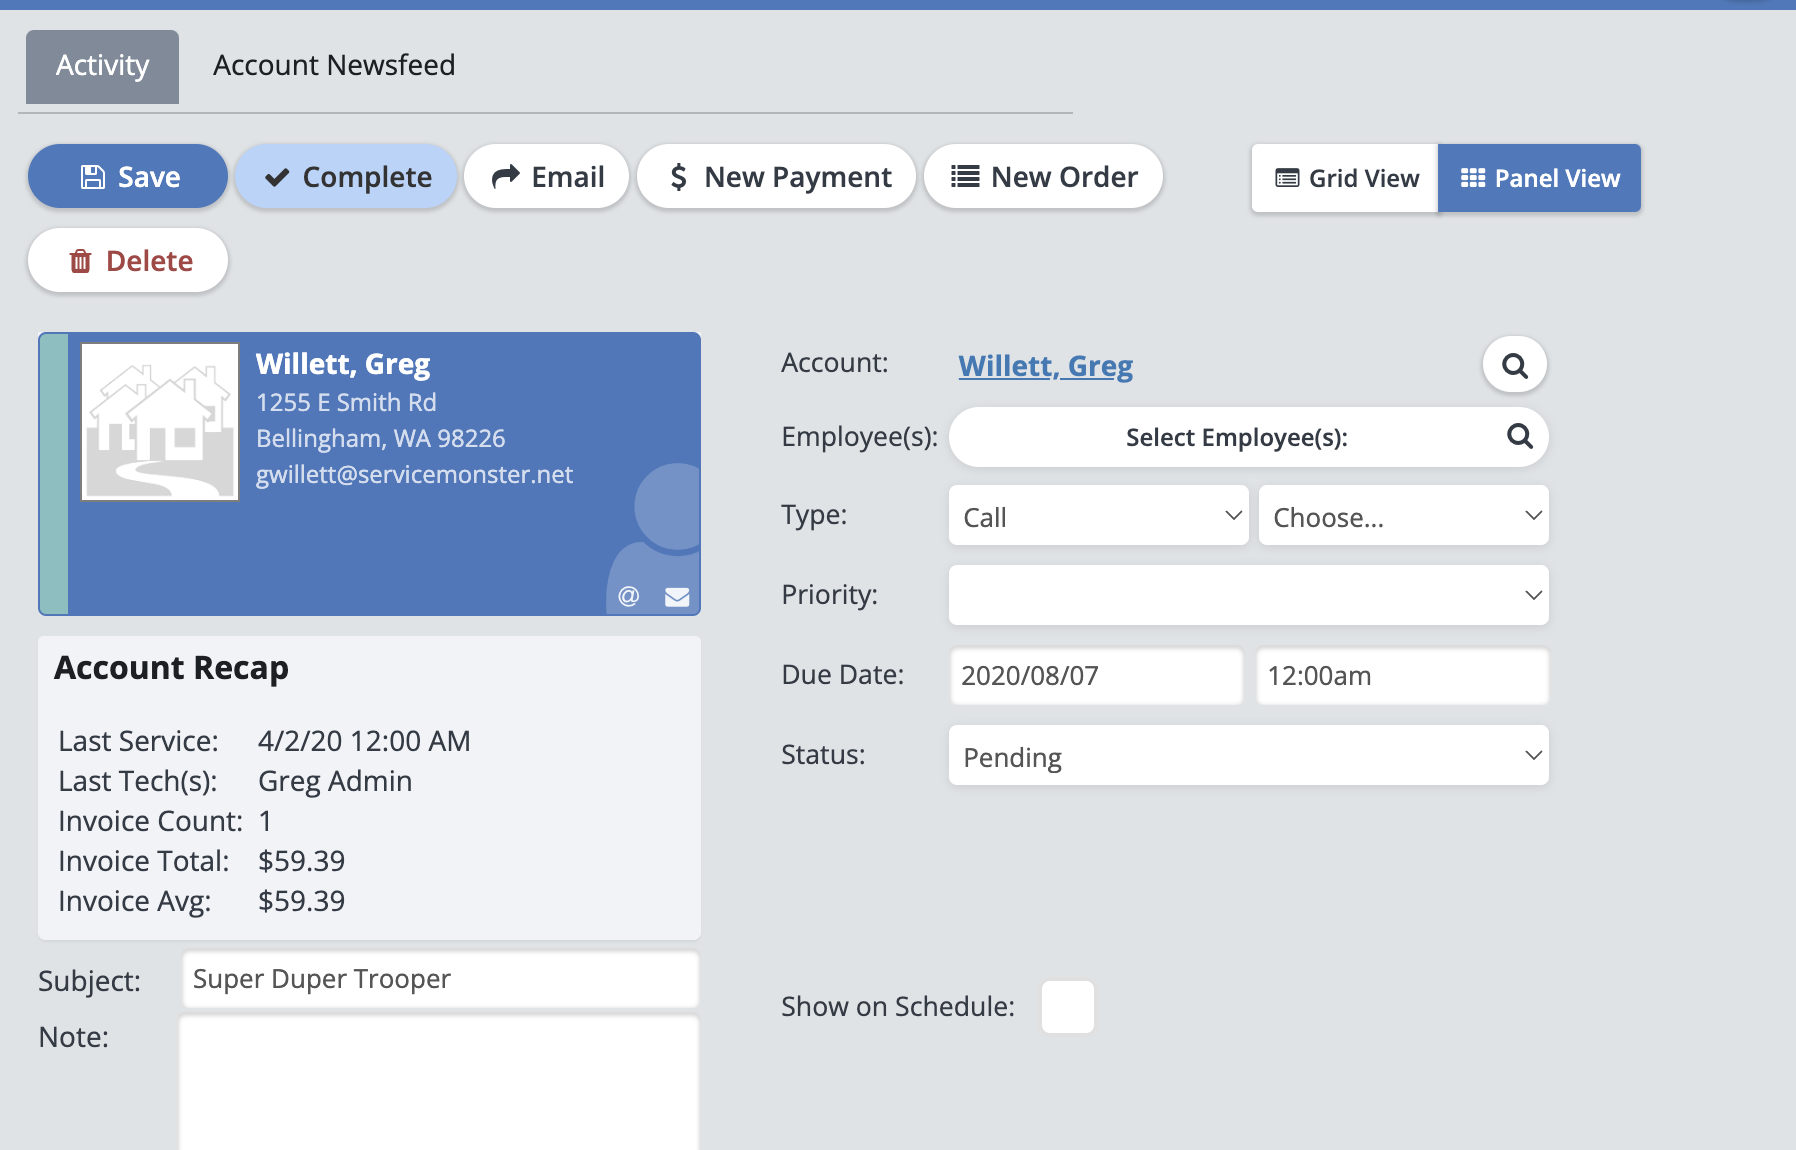Open the Willett, Greg account link

click(1045, 366)
